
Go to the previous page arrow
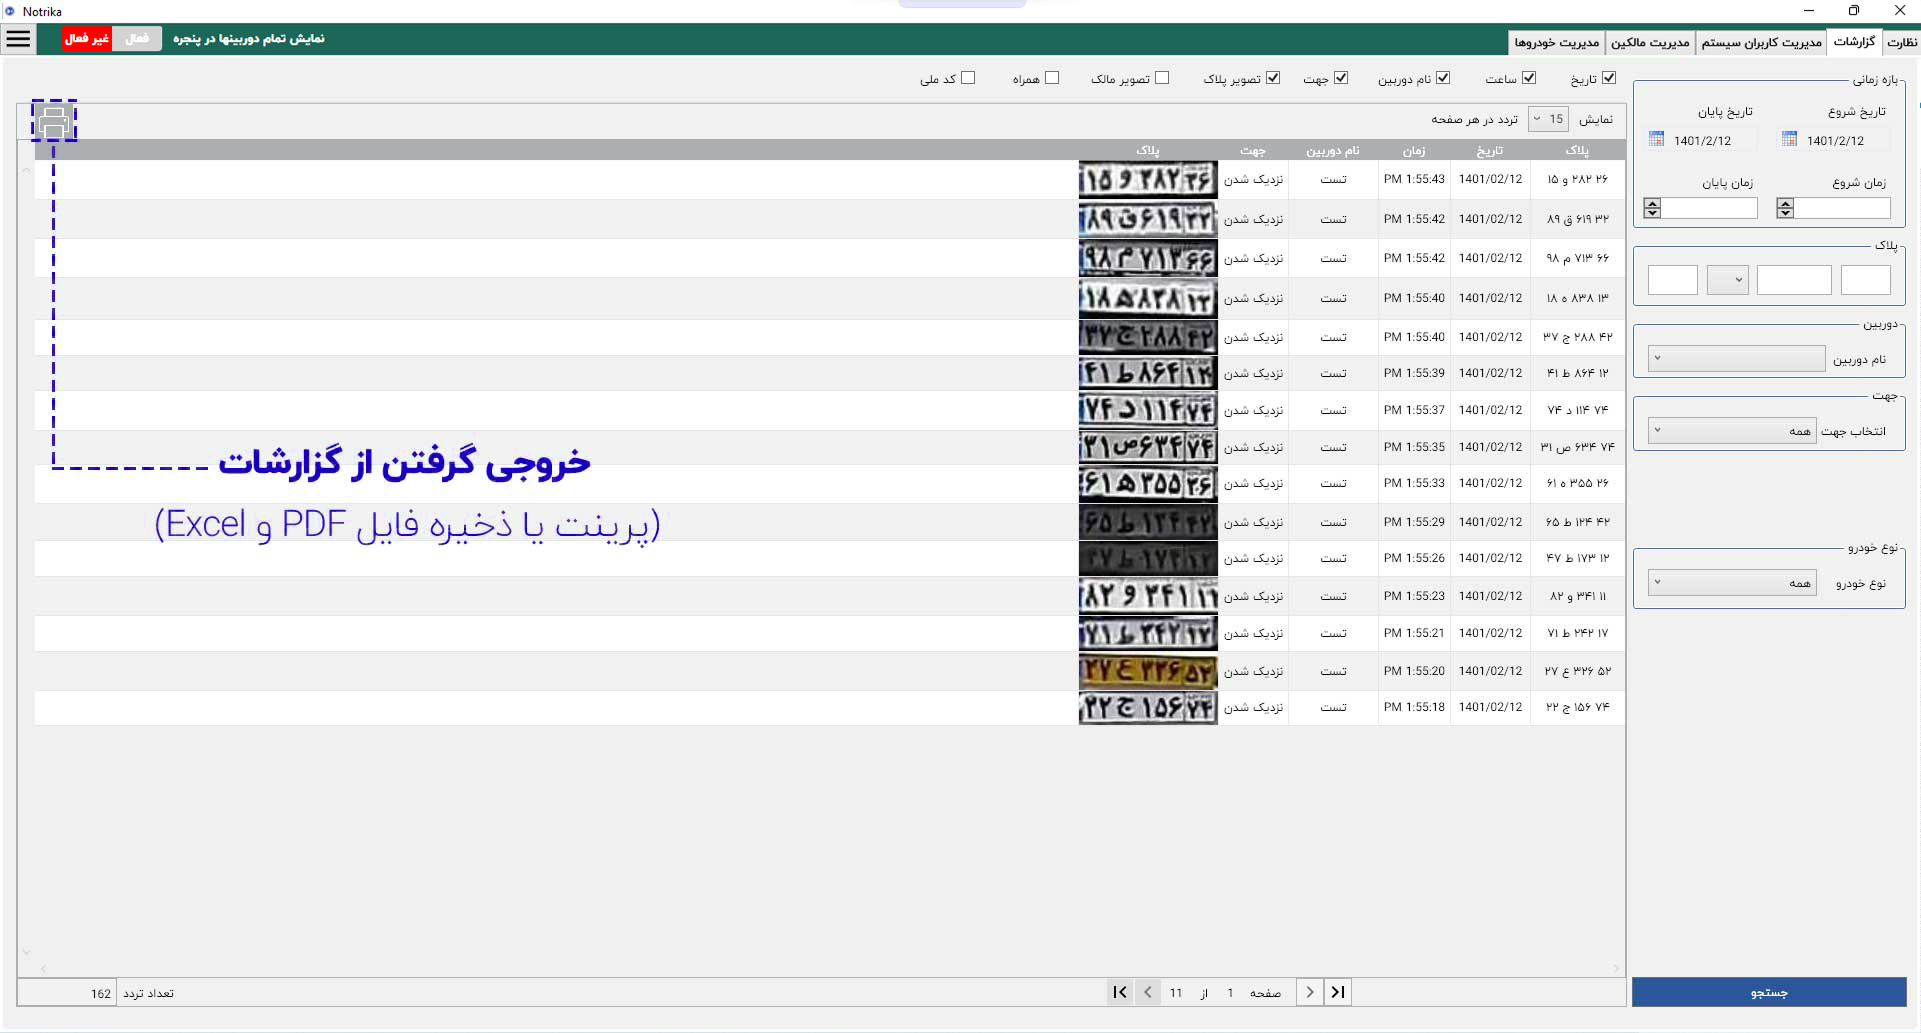point(1148,992)
